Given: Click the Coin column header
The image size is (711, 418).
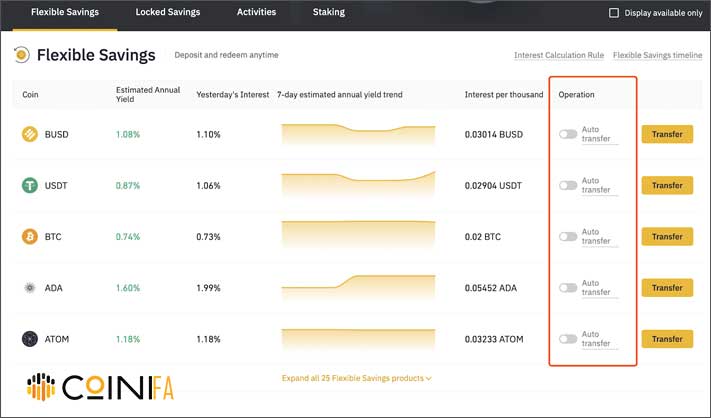Looking at the screenshot, I should [x=30, y=95].
